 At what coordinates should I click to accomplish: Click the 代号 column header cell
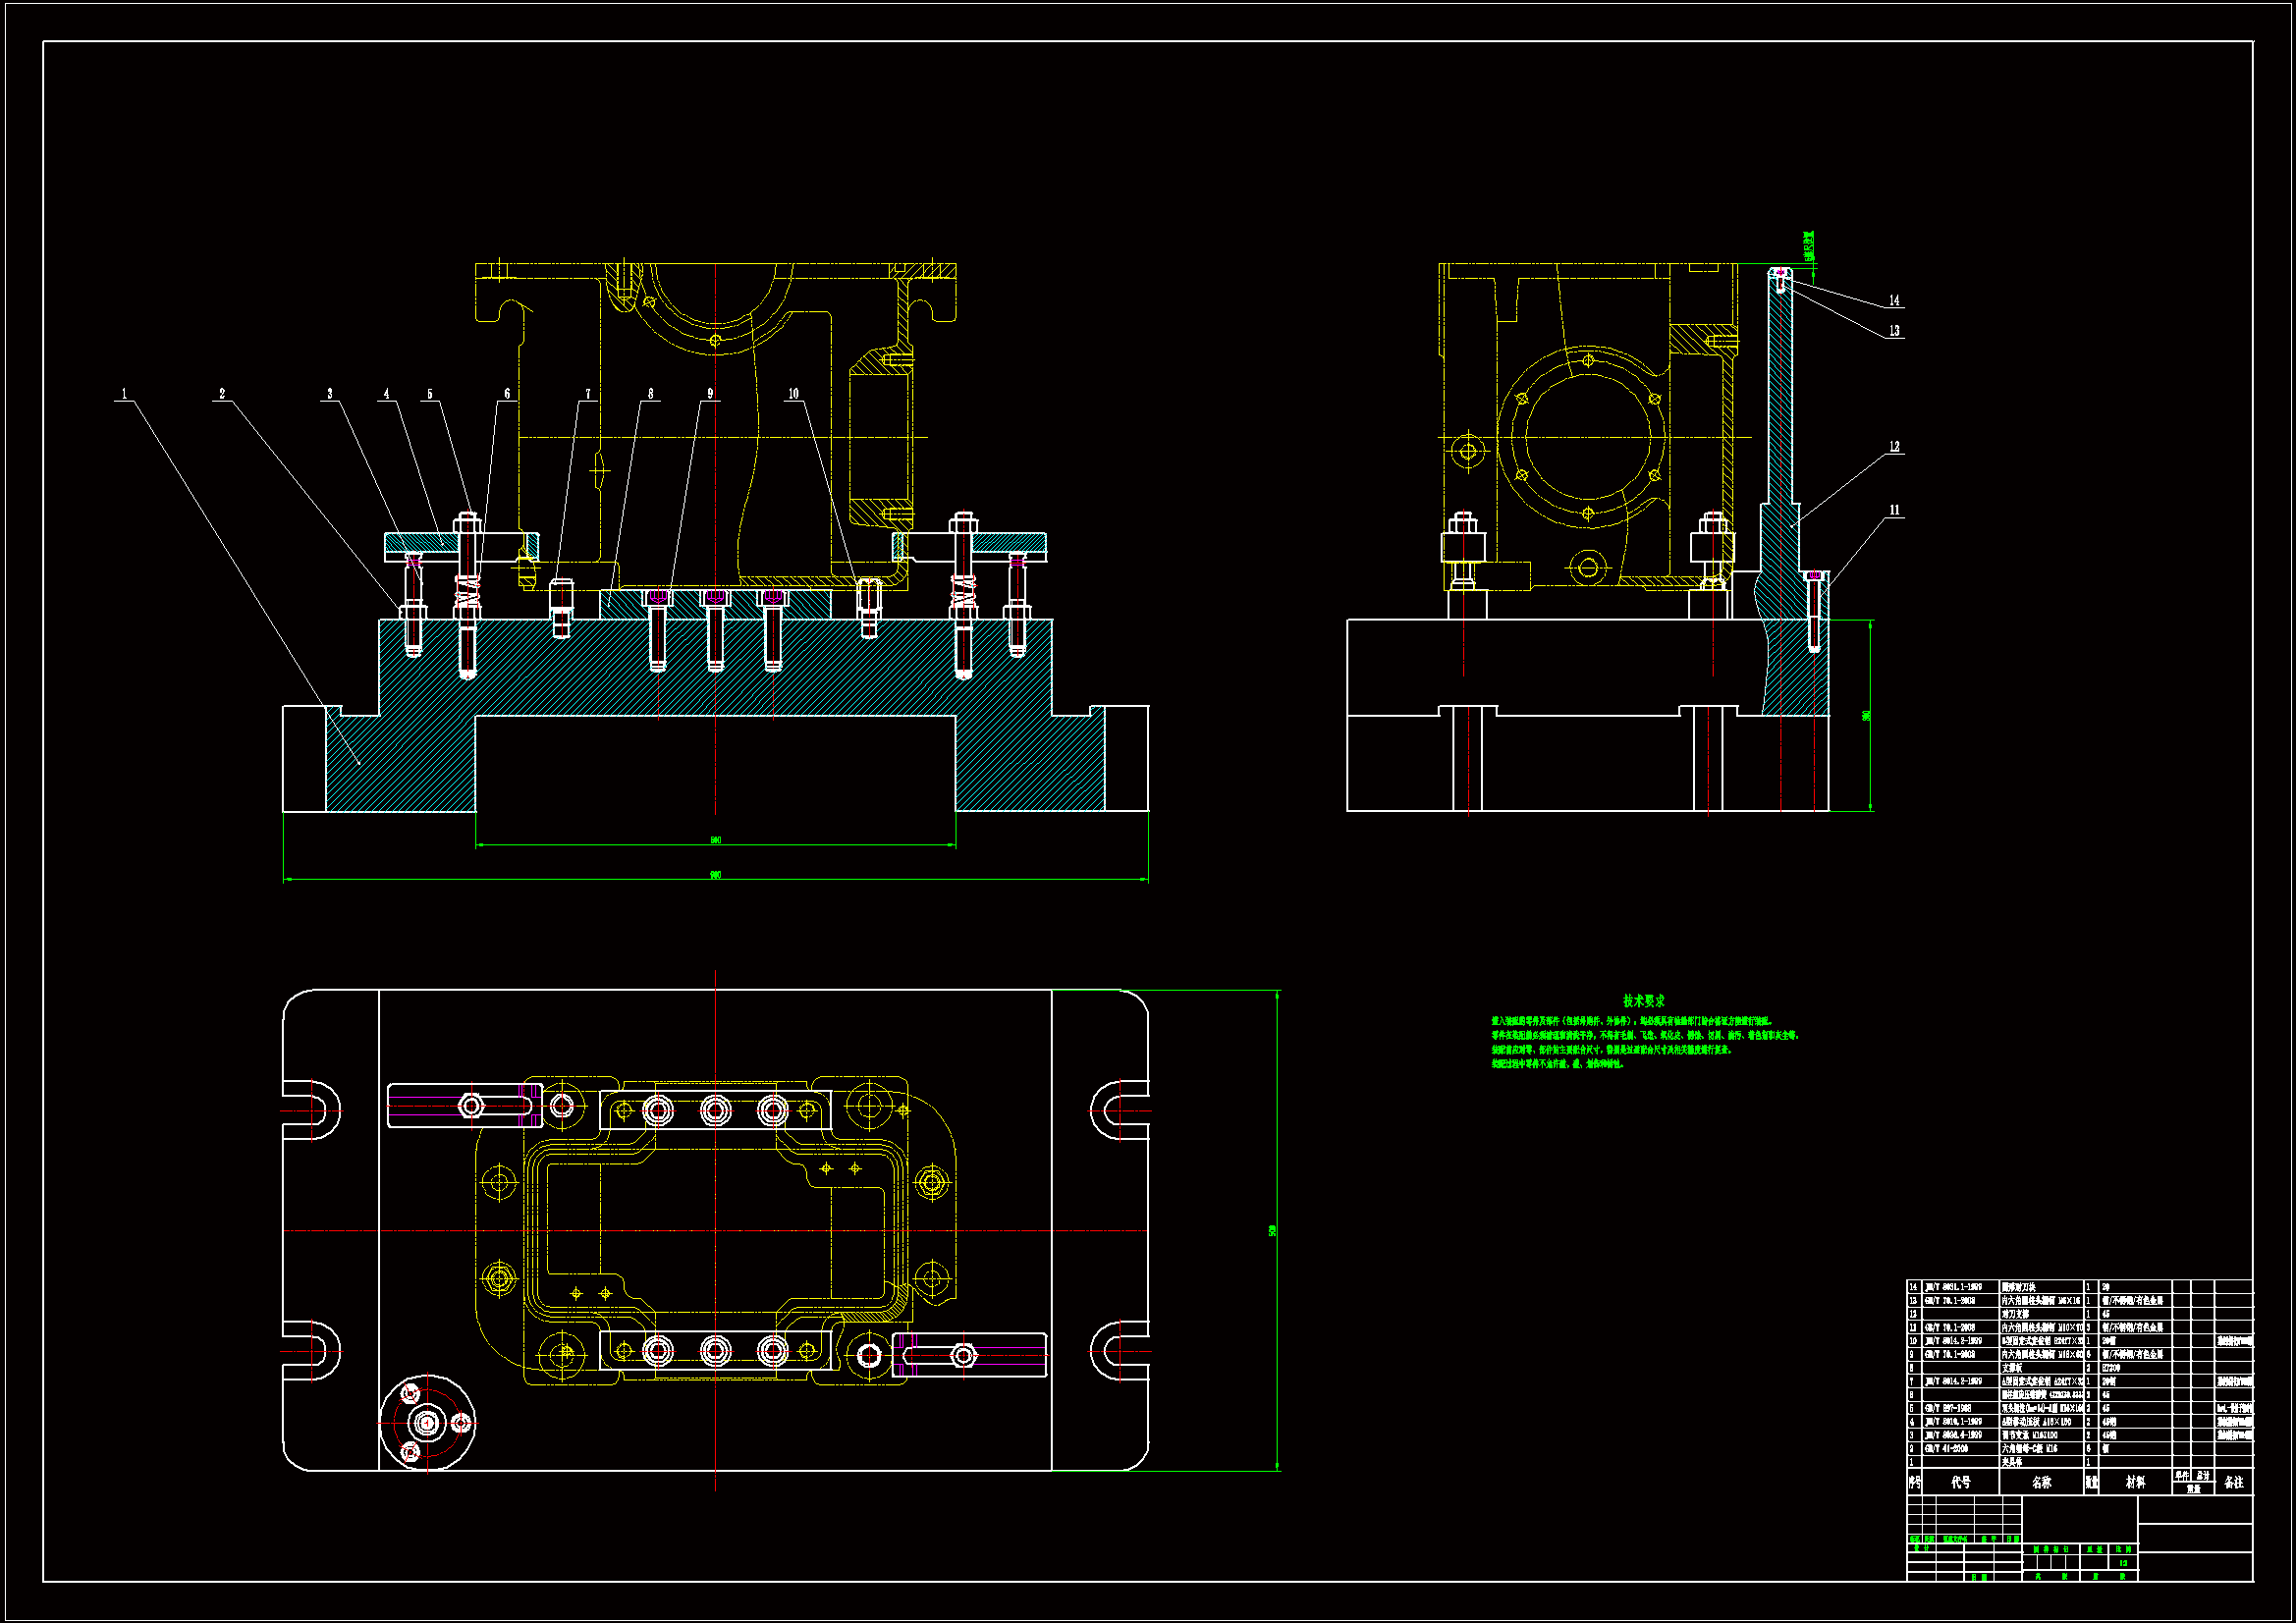click(1961, 1483)
